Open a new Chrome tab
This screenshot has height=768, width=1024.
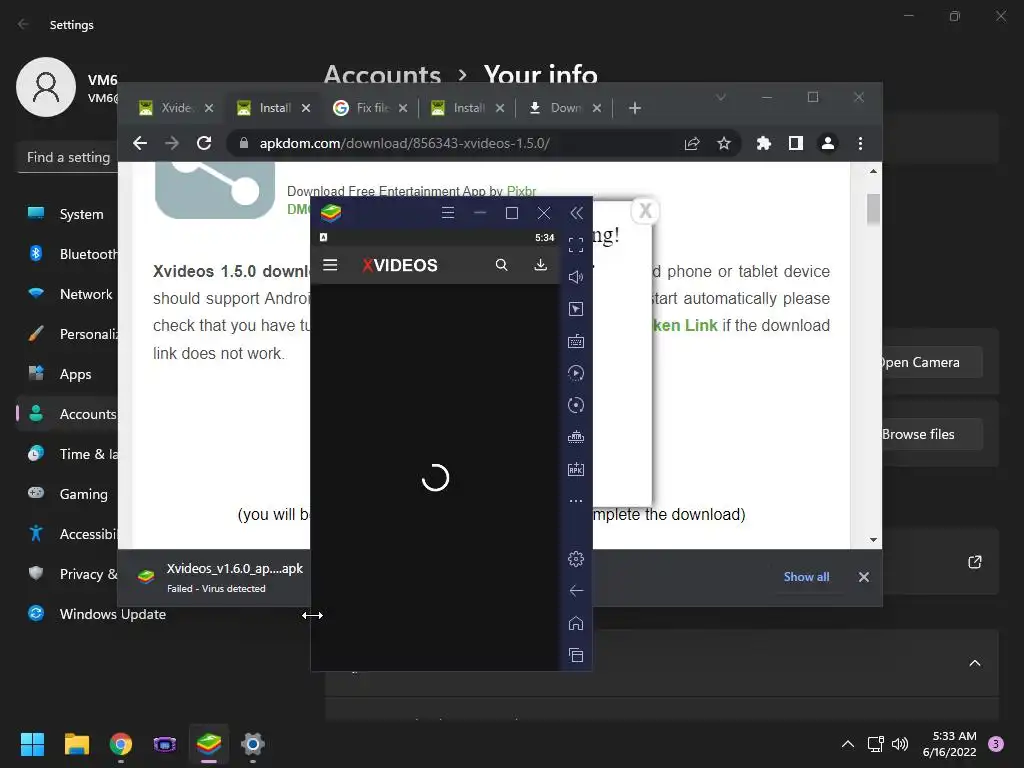tap(635, 108)
